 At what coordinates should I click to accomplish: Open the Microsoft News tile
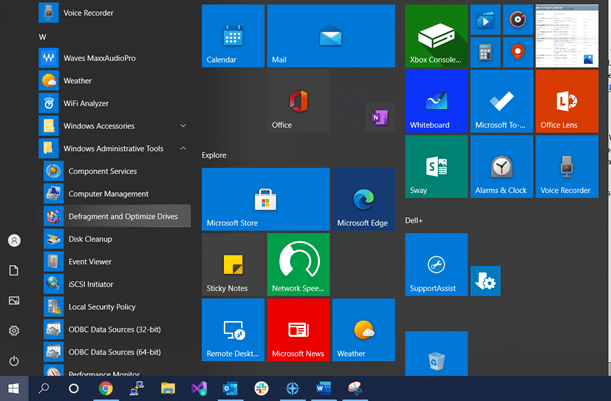[x=298, y=330]
